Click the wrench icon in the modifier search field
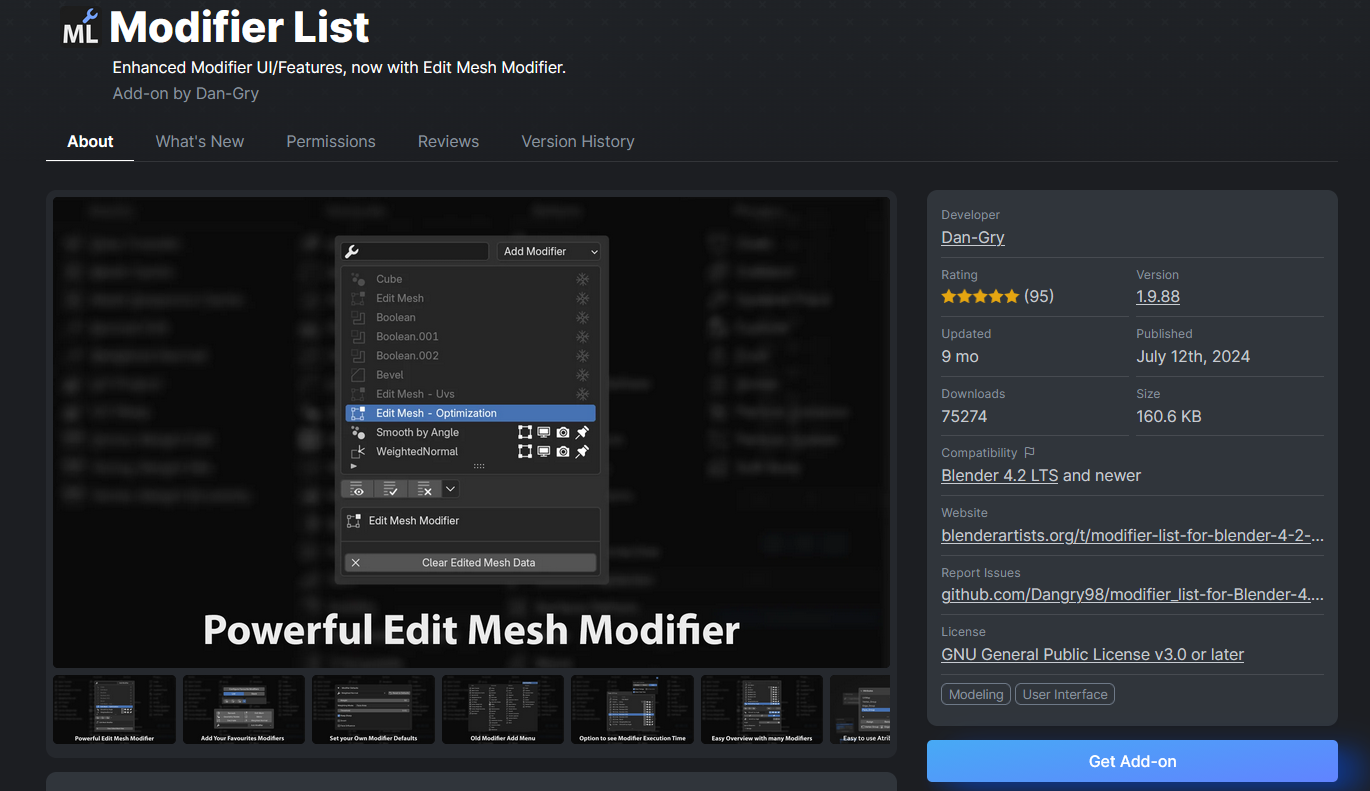Image resolution: width=1370 pixels, height=791 pixels. (351, 252)
